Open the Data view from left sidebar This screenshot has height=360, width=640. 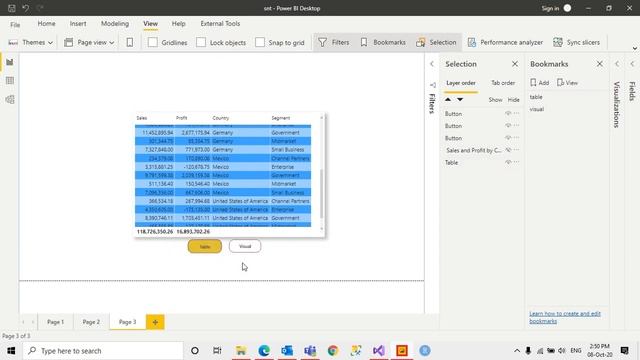[x=10, y=81]
